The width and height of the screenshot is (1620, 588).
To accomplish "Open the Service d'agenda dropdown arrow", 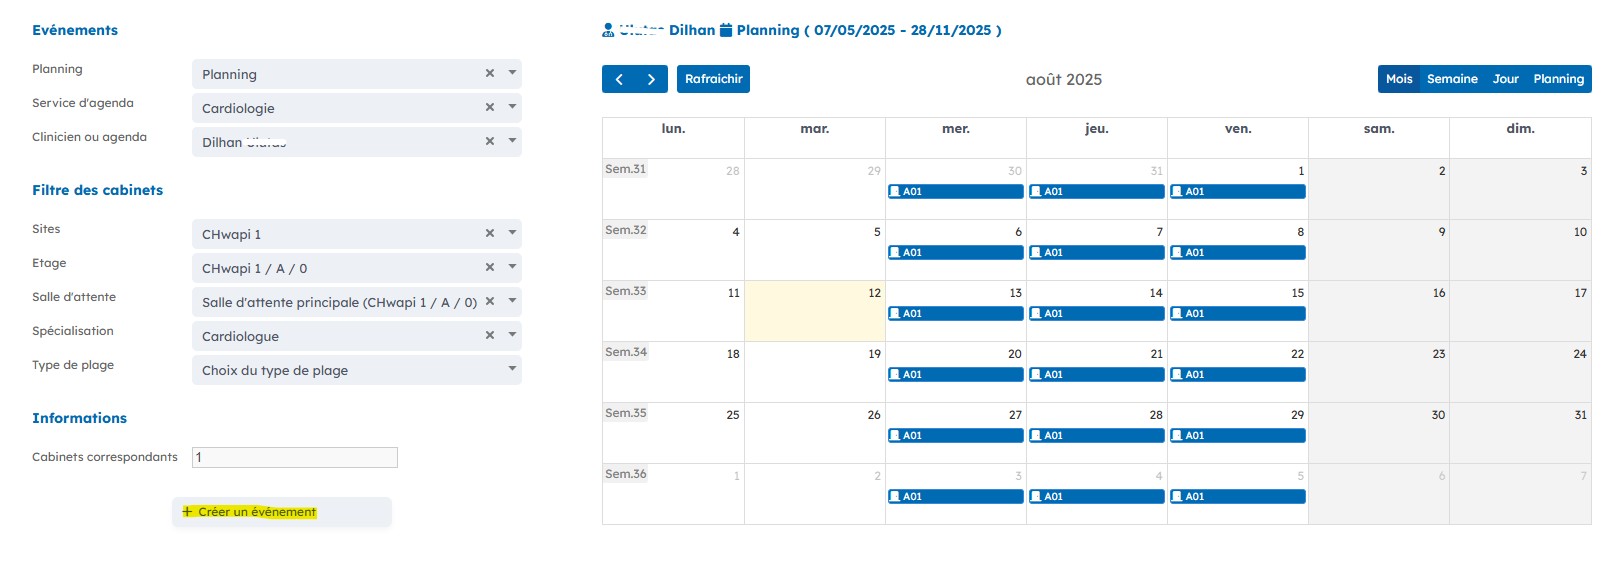I will pyautogui.click(x=512, y=107).
